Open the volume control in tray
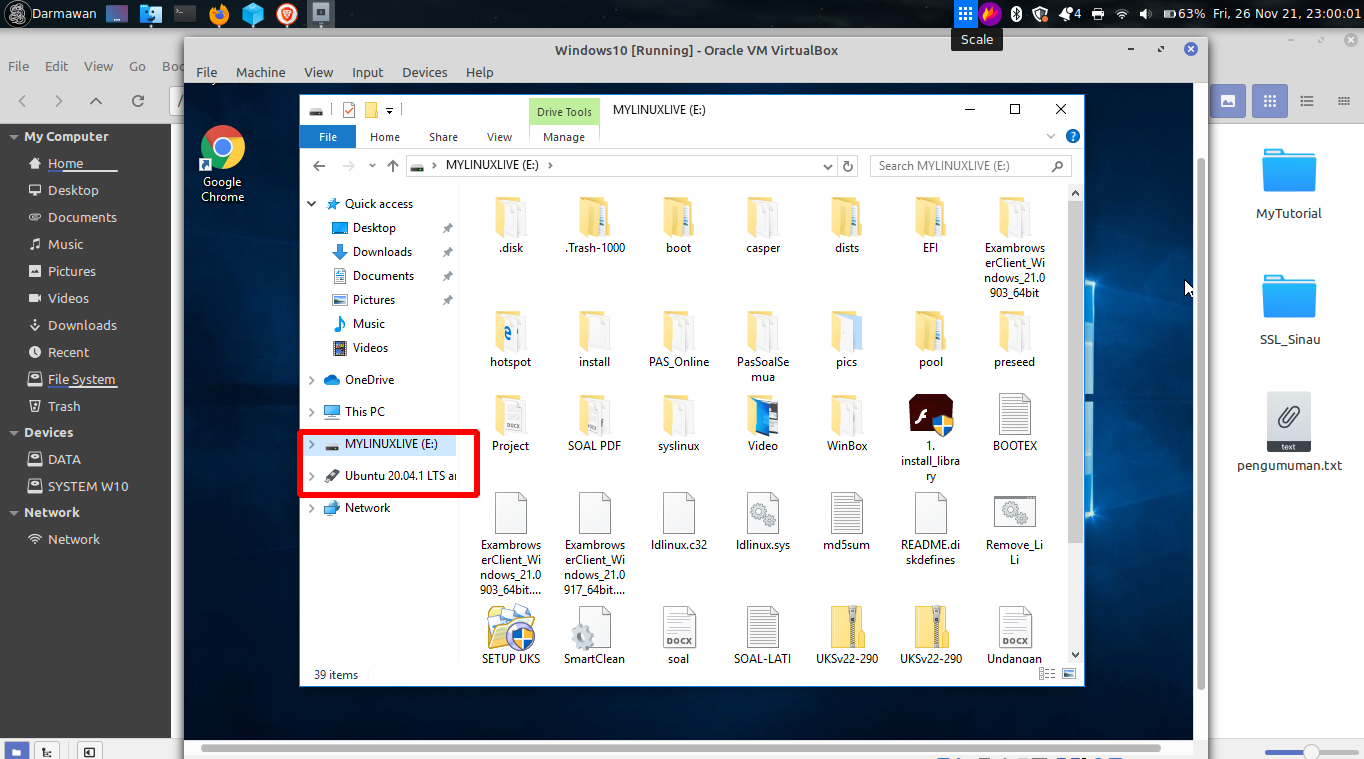Screen dimensions: 1364x759 [1145, 14]
